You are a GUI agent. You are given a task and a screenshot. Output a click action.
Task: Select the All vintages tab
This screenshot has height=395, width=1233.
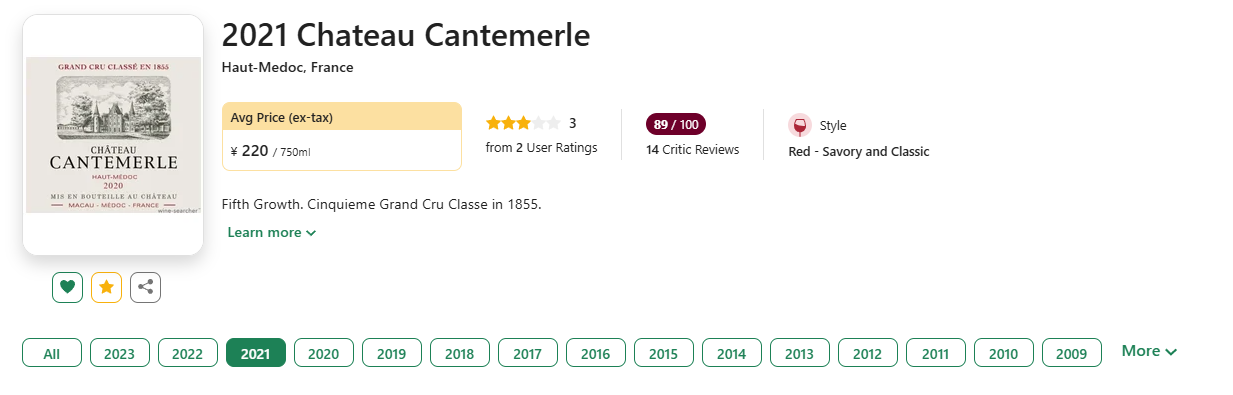click(52, 353)
